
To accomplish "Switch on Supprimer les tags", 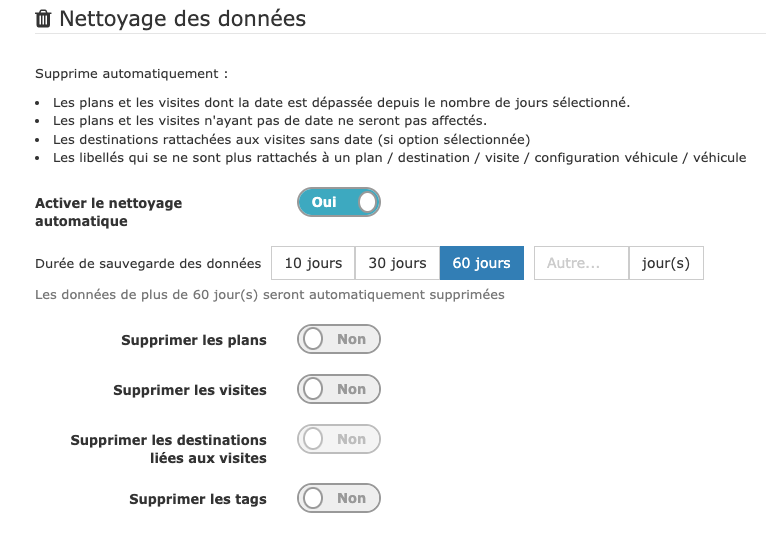I will pyautogui.click(x=339, y=498).
